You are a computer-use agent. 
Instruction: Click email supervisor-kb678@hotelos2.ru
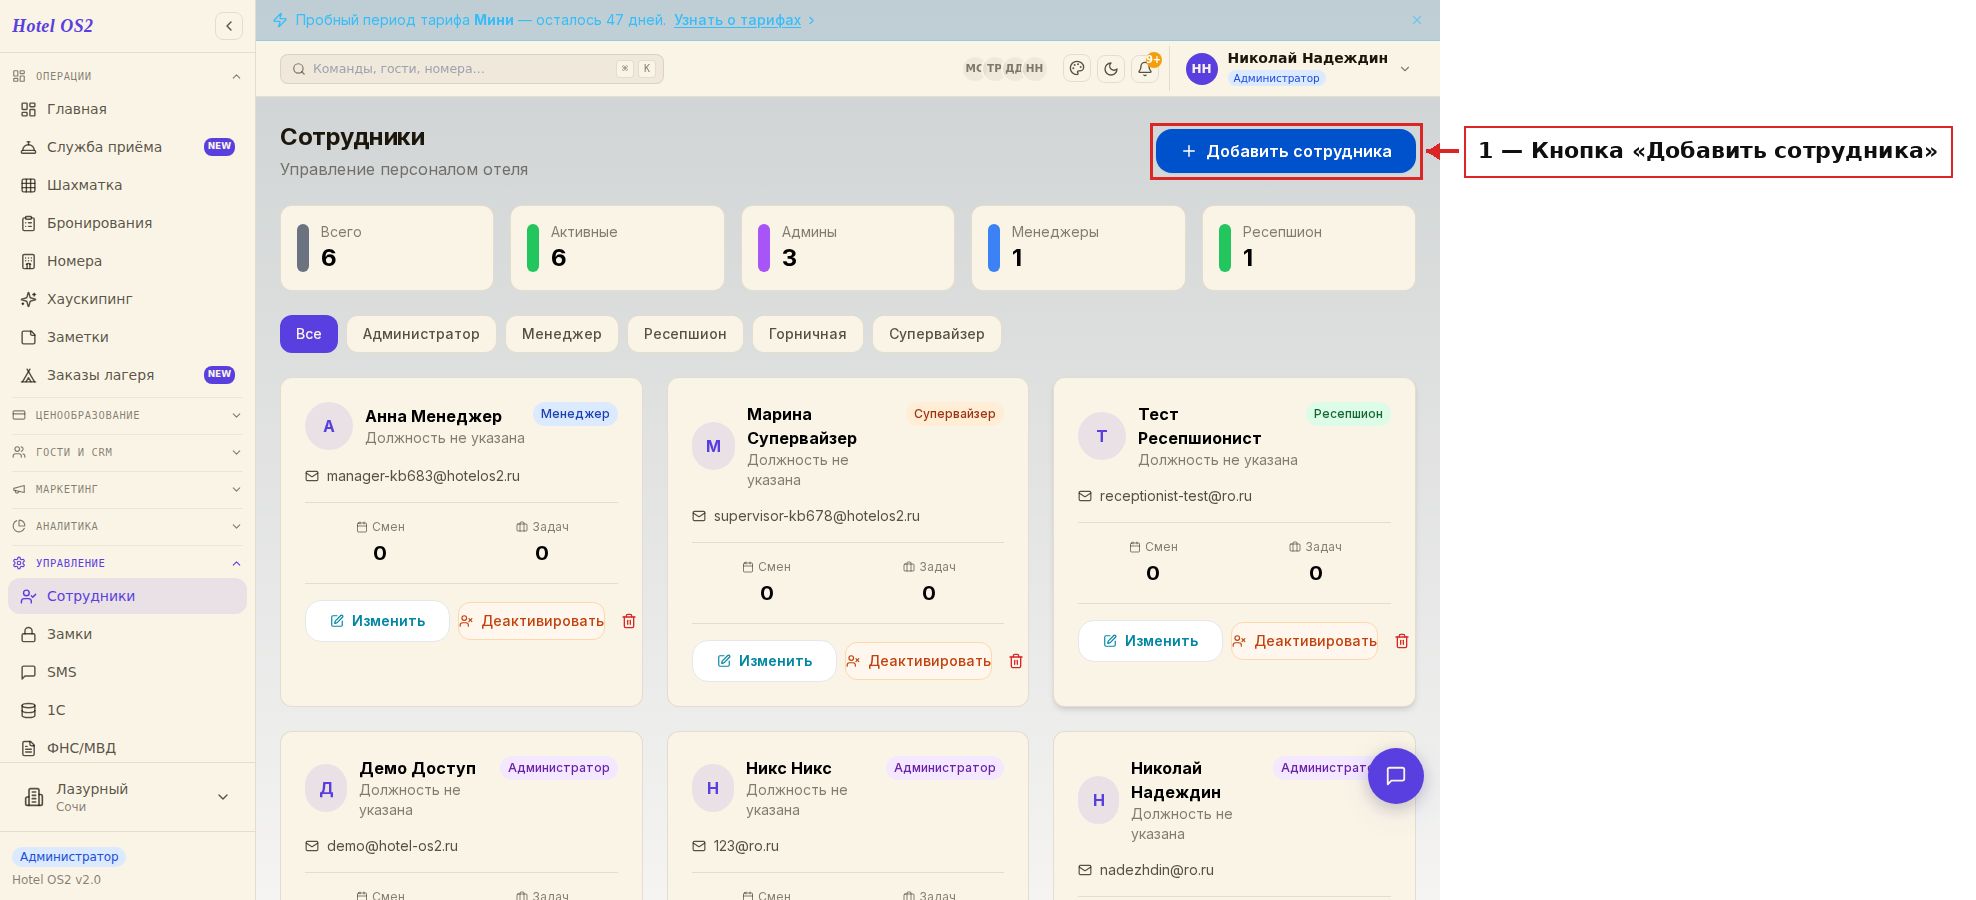coord(816,516)
